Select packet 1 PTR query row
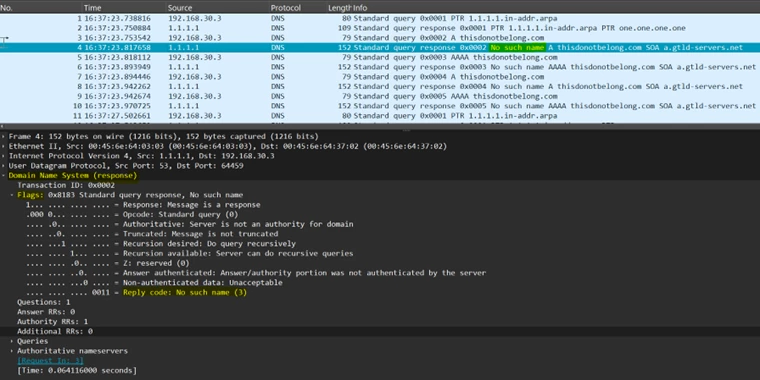Viewport: 760px width, 380px height. pyautogui.click(x=380, y=18)
